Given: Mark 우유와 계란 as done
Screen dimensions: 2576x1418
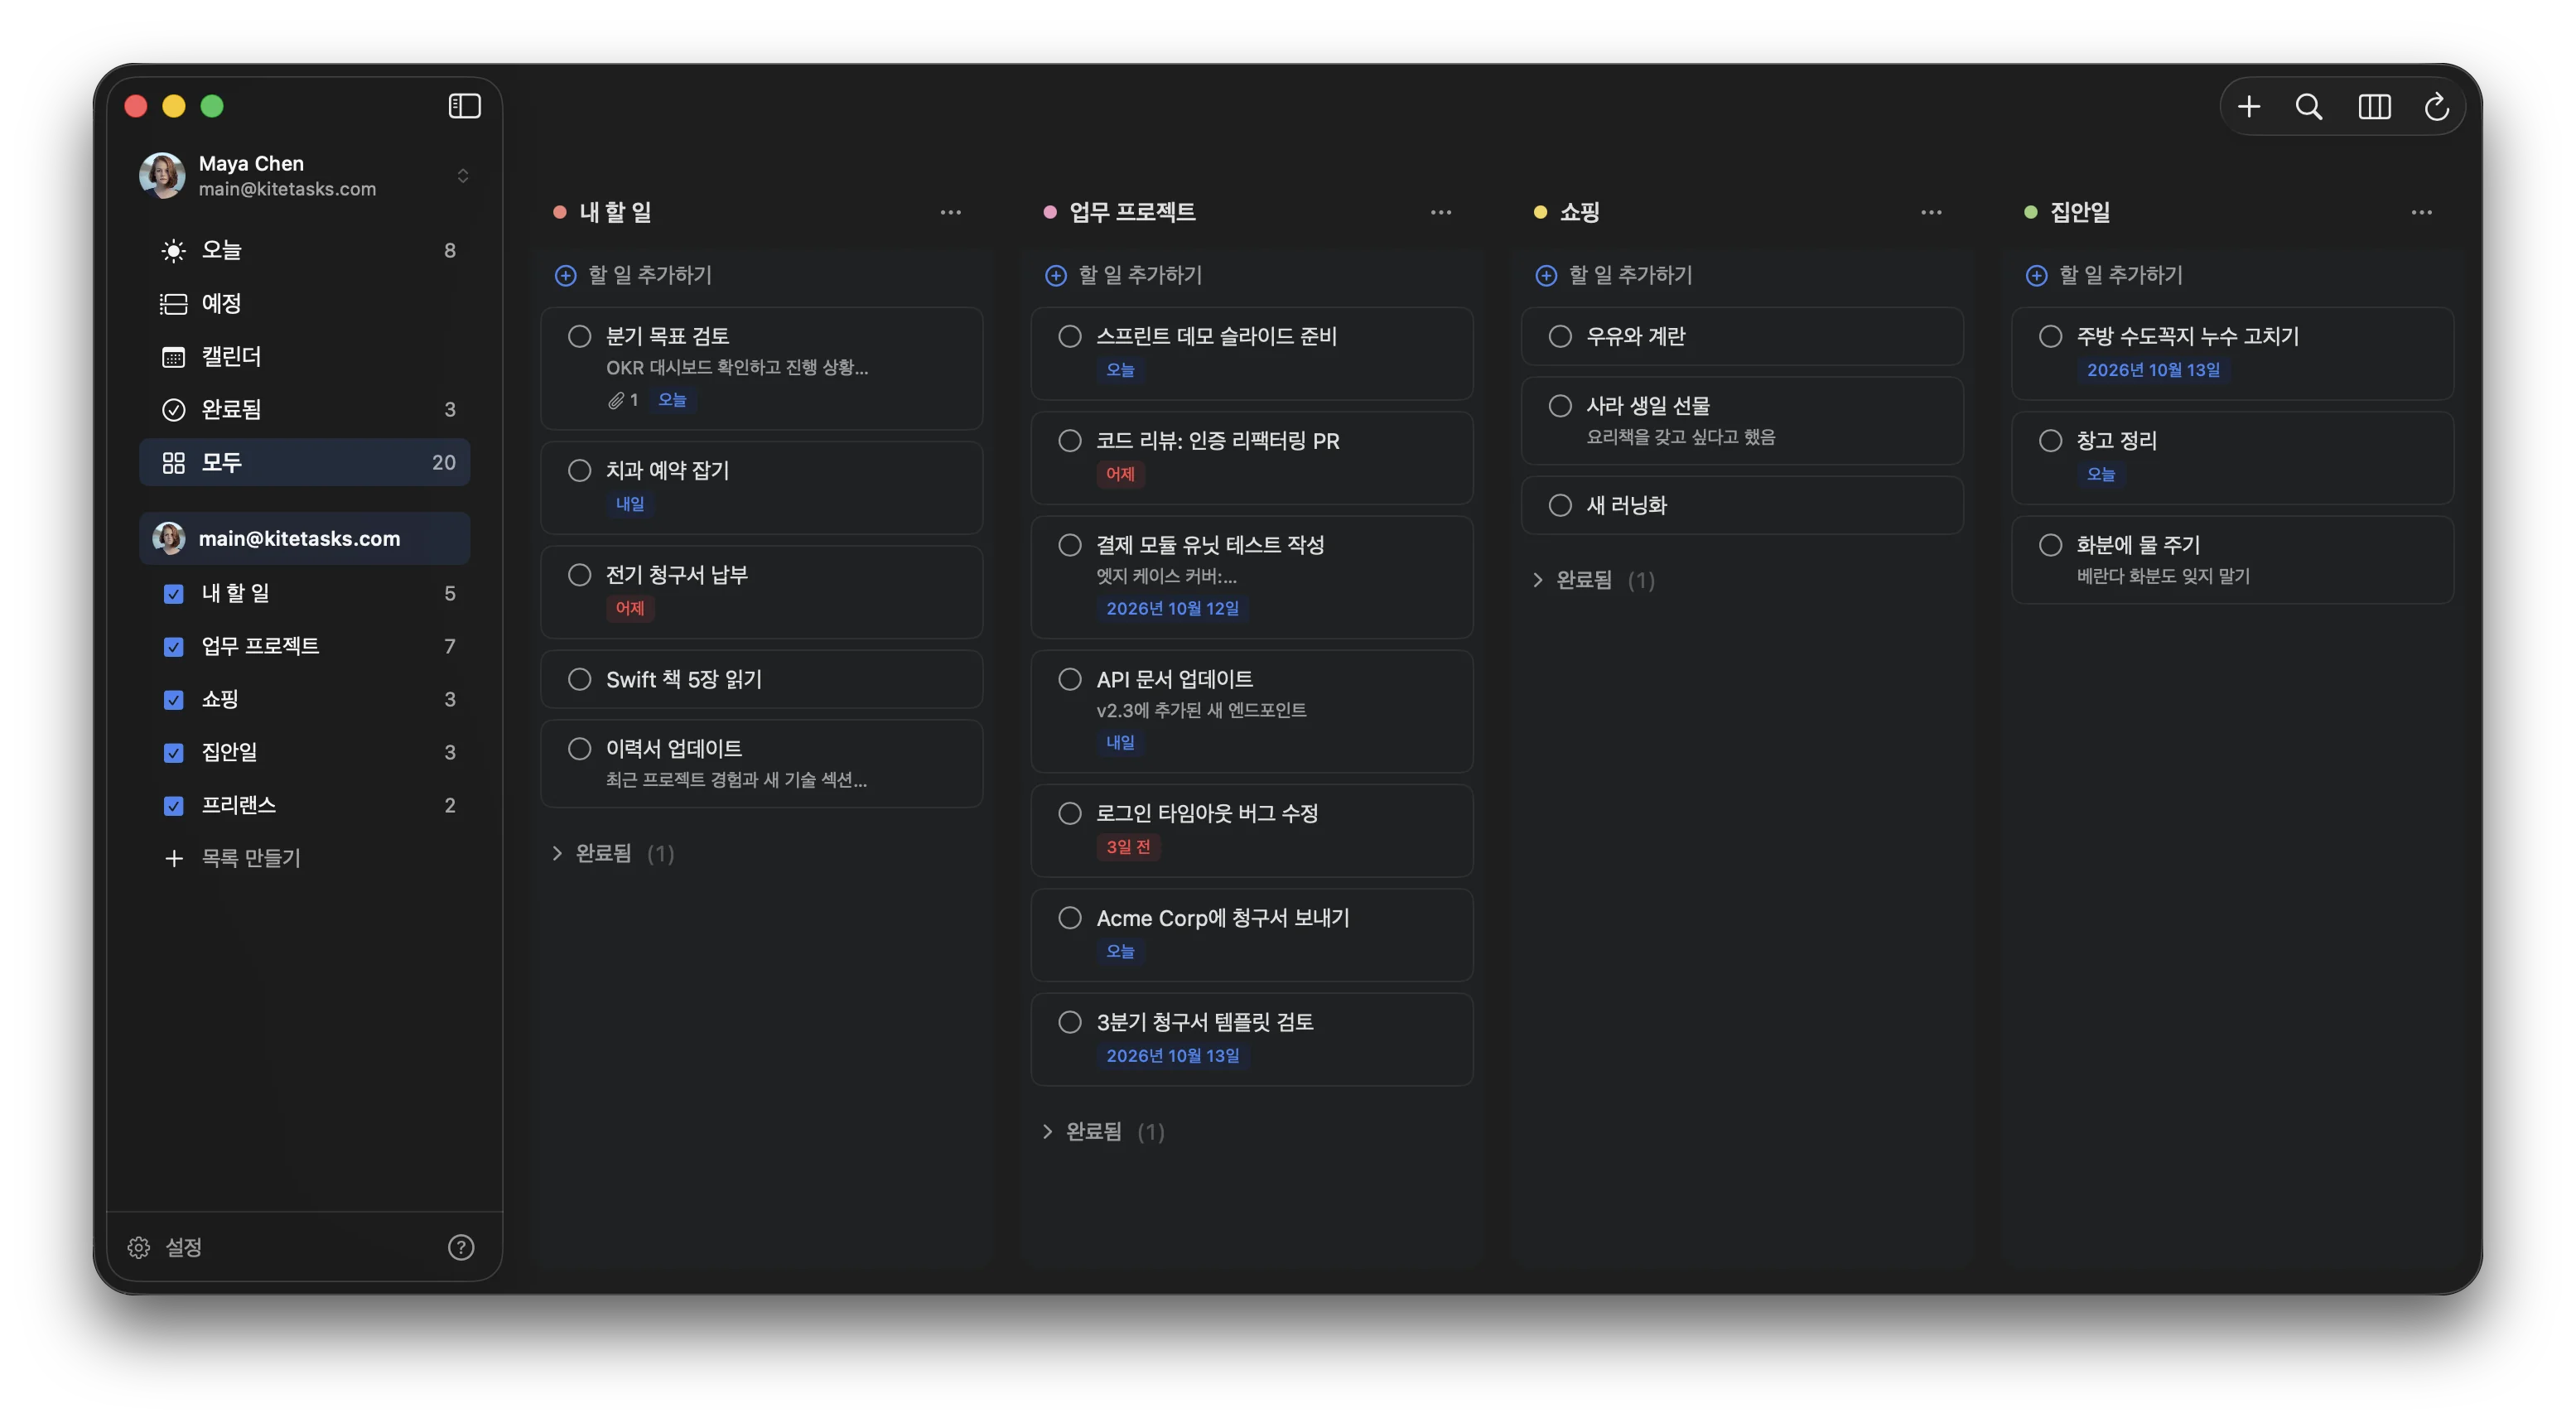Looking at the screenshot, I should click(1560, 336).
